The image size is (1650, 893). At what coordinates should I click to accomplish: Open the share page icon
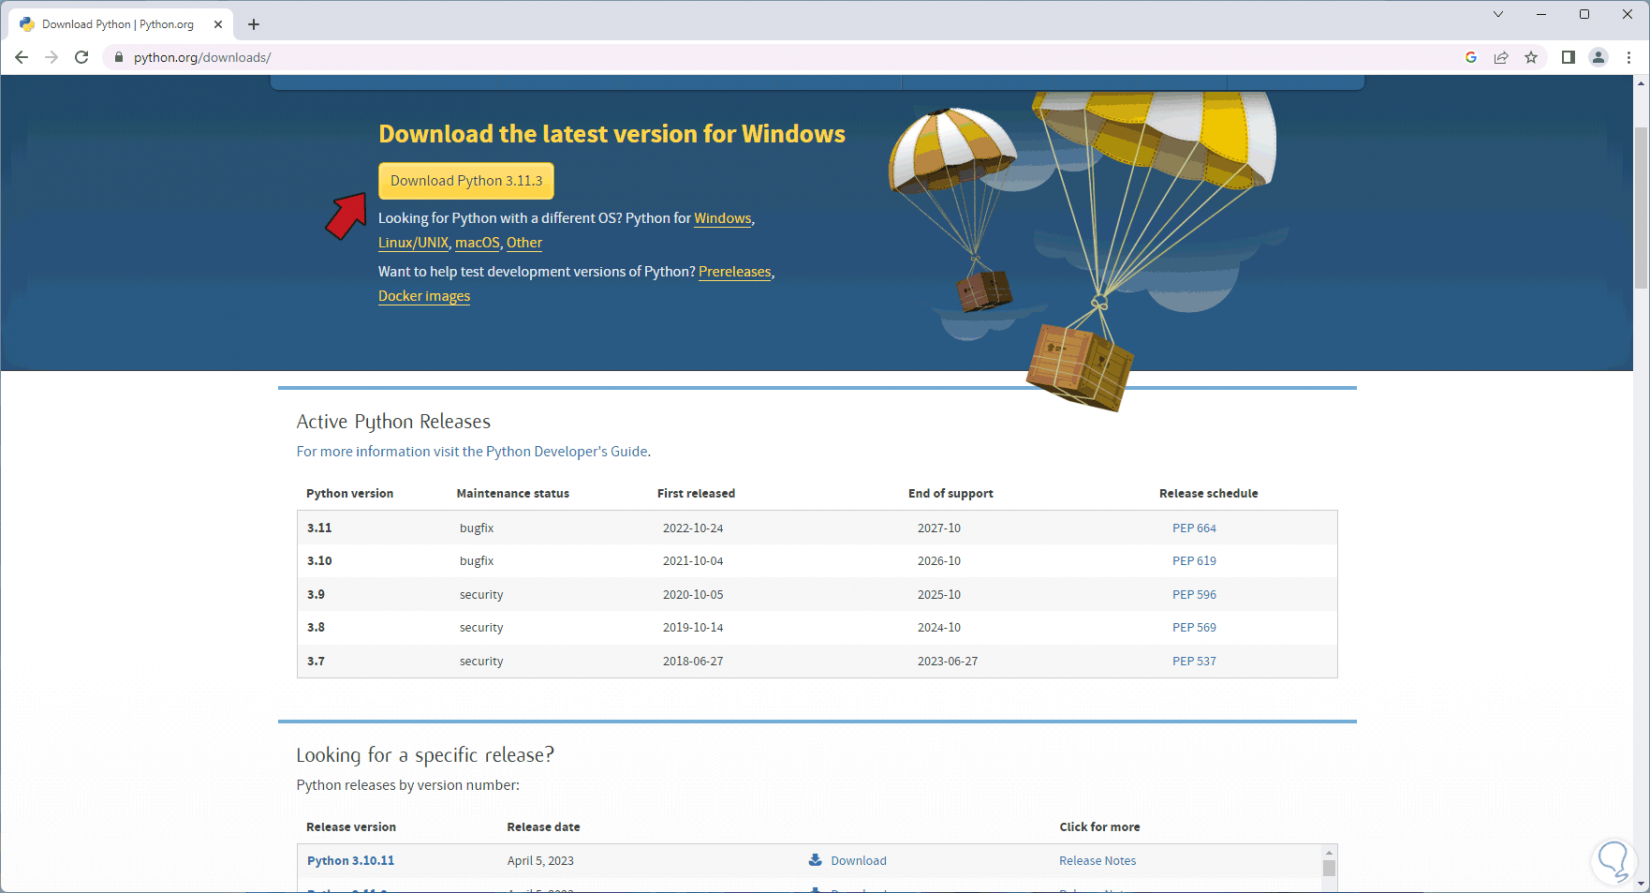1501,58
